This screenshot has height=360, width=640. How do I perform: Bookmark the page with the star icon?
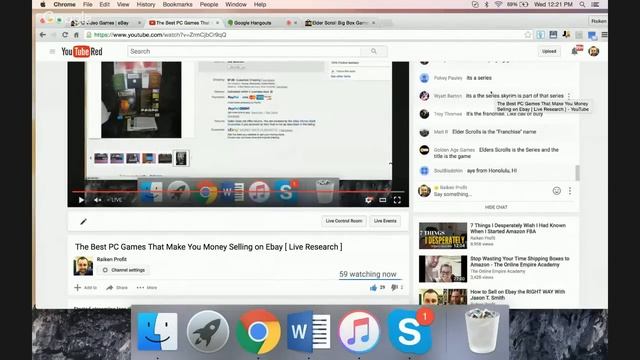[527, 35]
